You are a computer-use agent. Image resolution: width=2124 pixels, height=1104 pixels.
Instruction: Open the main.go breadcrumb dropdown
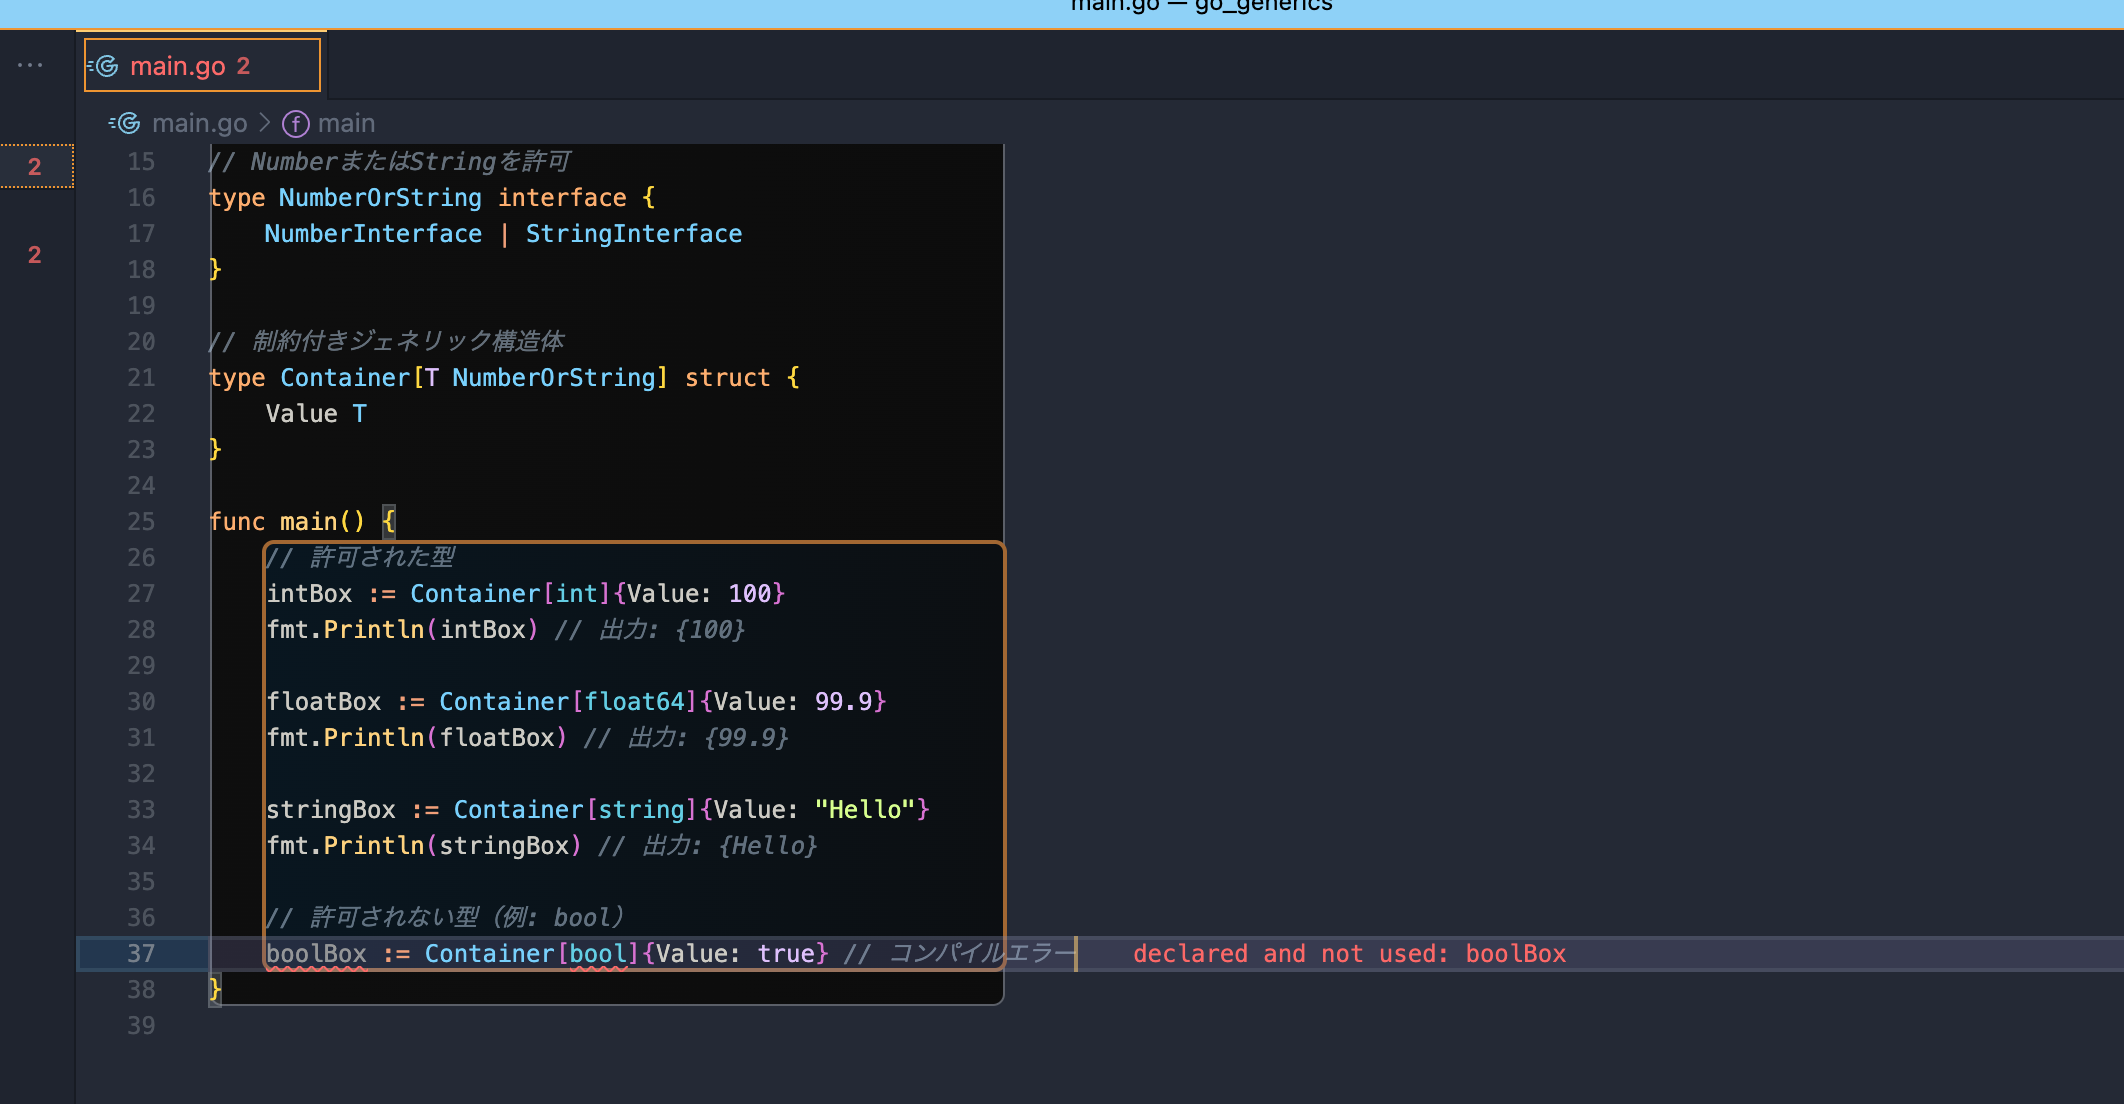tap(199, 123)
